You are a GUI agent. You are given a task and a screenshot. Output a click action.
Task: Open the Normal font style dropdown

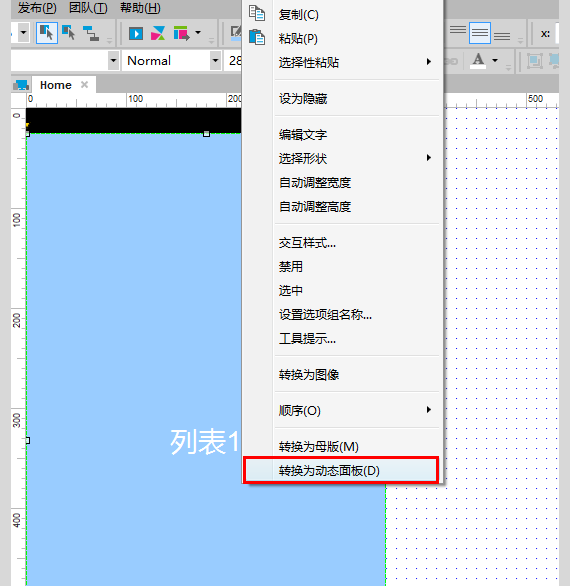[215, 61]
